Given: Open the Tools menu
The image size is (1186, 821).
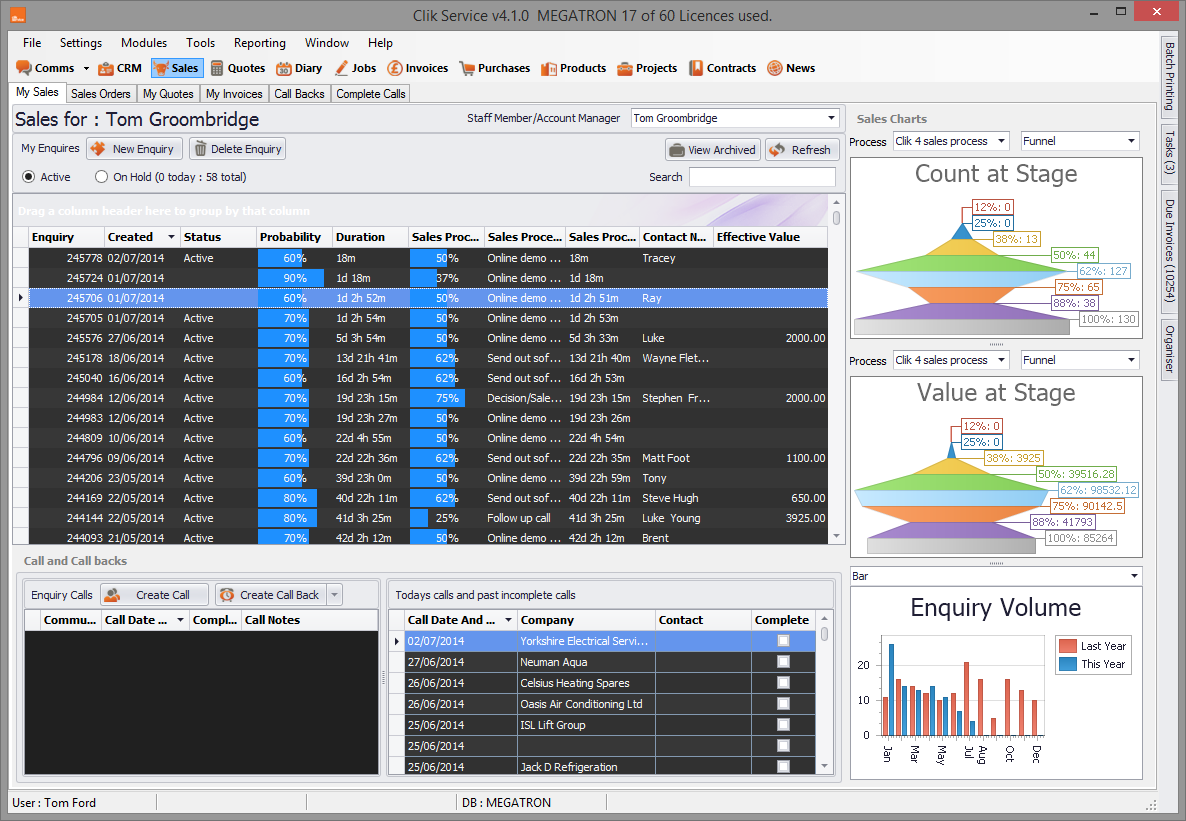Looking at the screenshot, I should pyautogui.click(x=200, y=43).
